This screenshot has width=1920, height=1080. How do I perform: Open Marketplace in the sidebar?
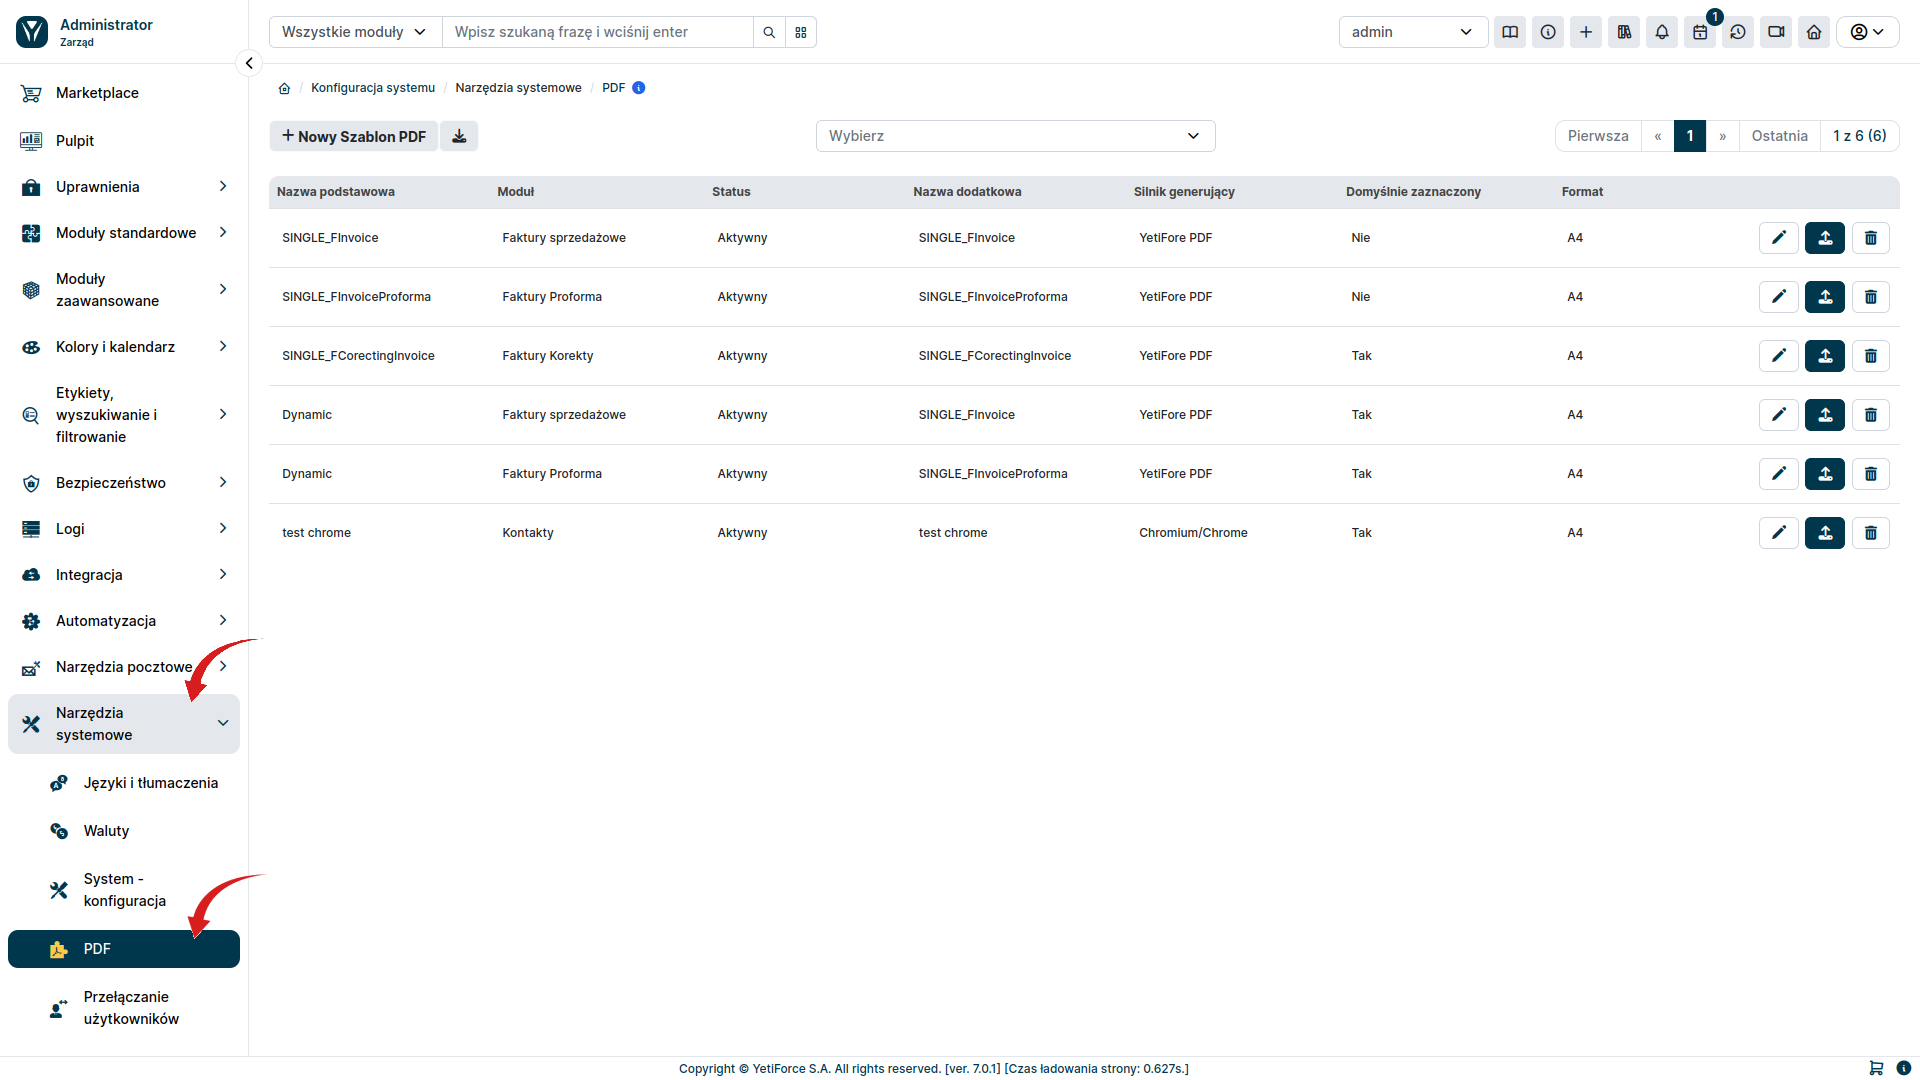point(124,93)
